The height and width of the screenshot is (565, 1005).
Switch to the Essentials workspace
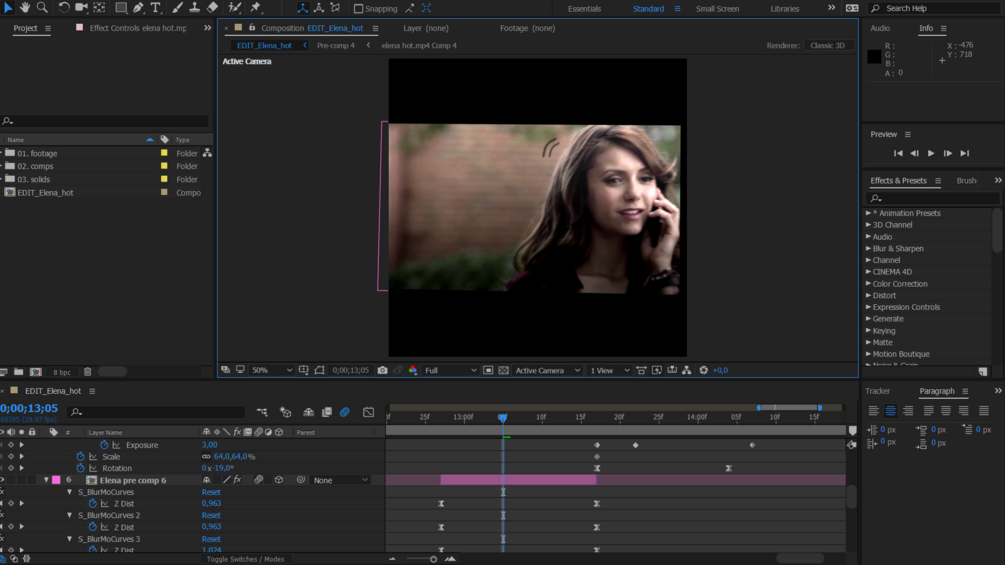(584, 9)
